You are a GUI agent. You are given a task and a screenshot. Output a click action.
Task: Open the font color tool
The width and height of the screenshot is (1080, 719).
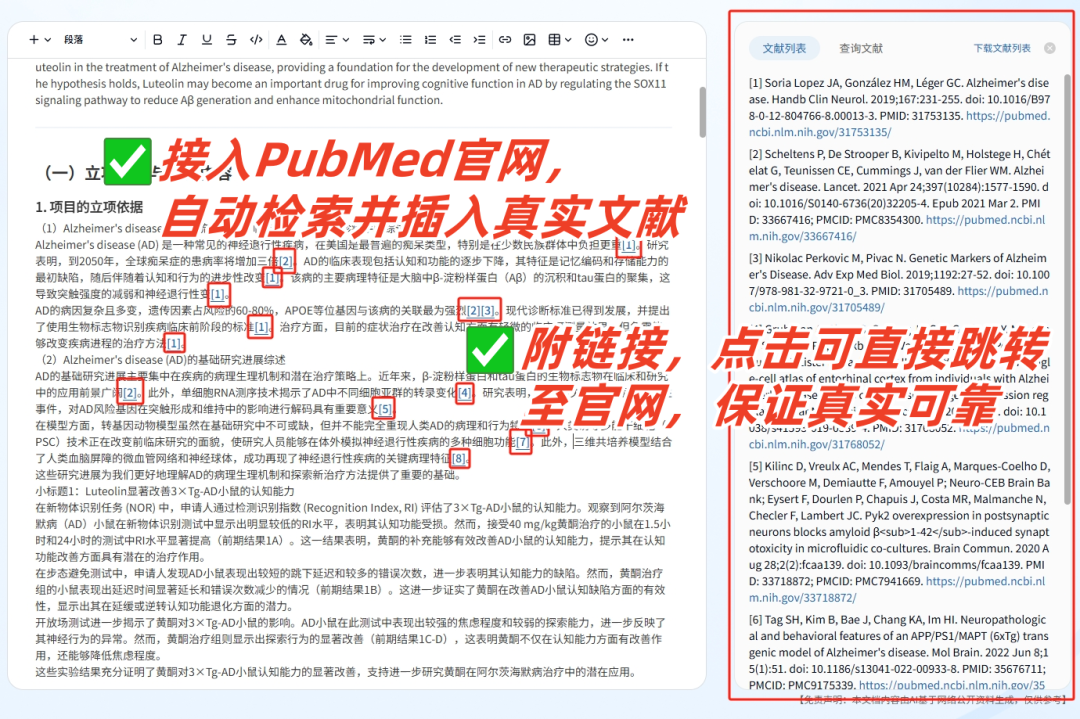tap(281, 40)
